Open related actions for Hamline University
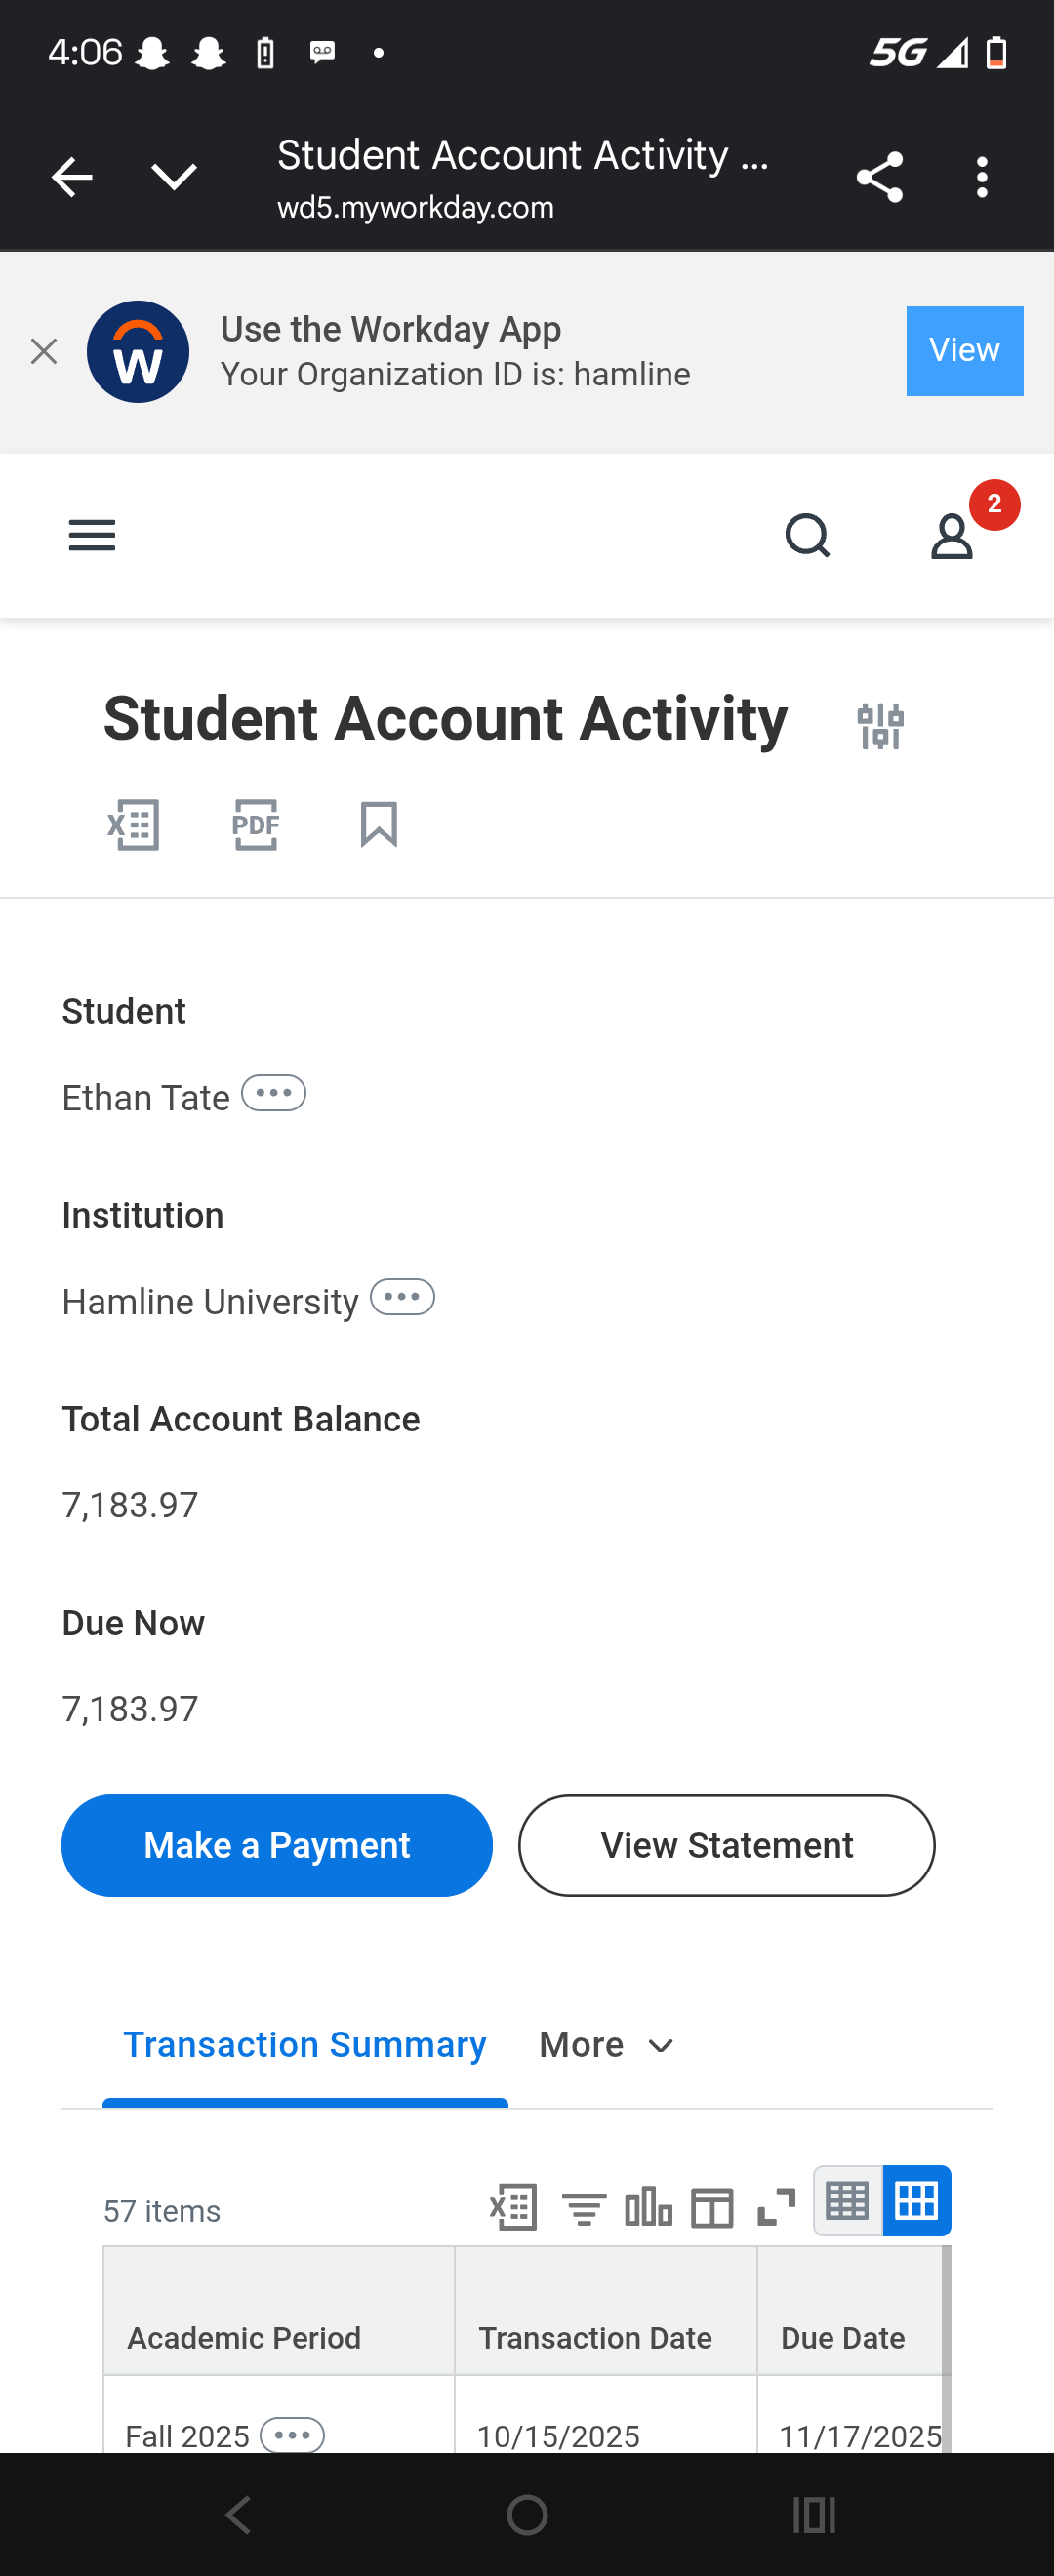Image resolution: width=1054 pixels, height=2576 pixels. point(402,1297)
